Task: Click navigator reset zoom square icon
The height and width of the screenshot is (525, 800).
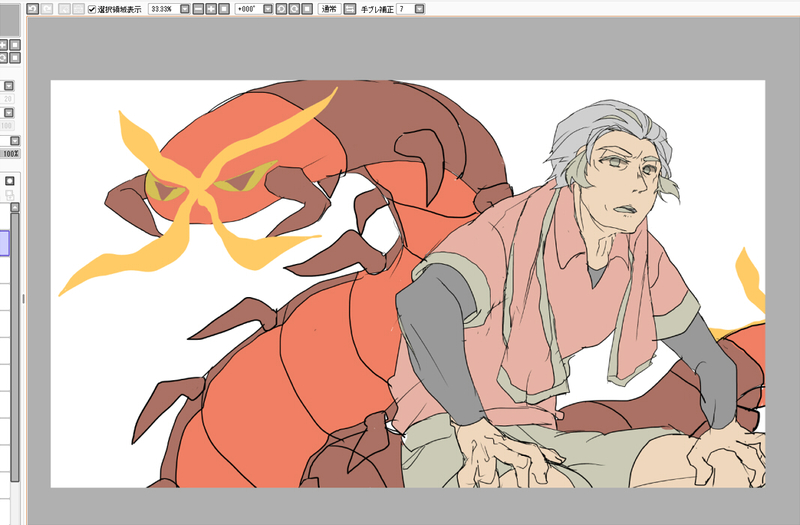Action: pyautogui.click(x=15, y=45)
